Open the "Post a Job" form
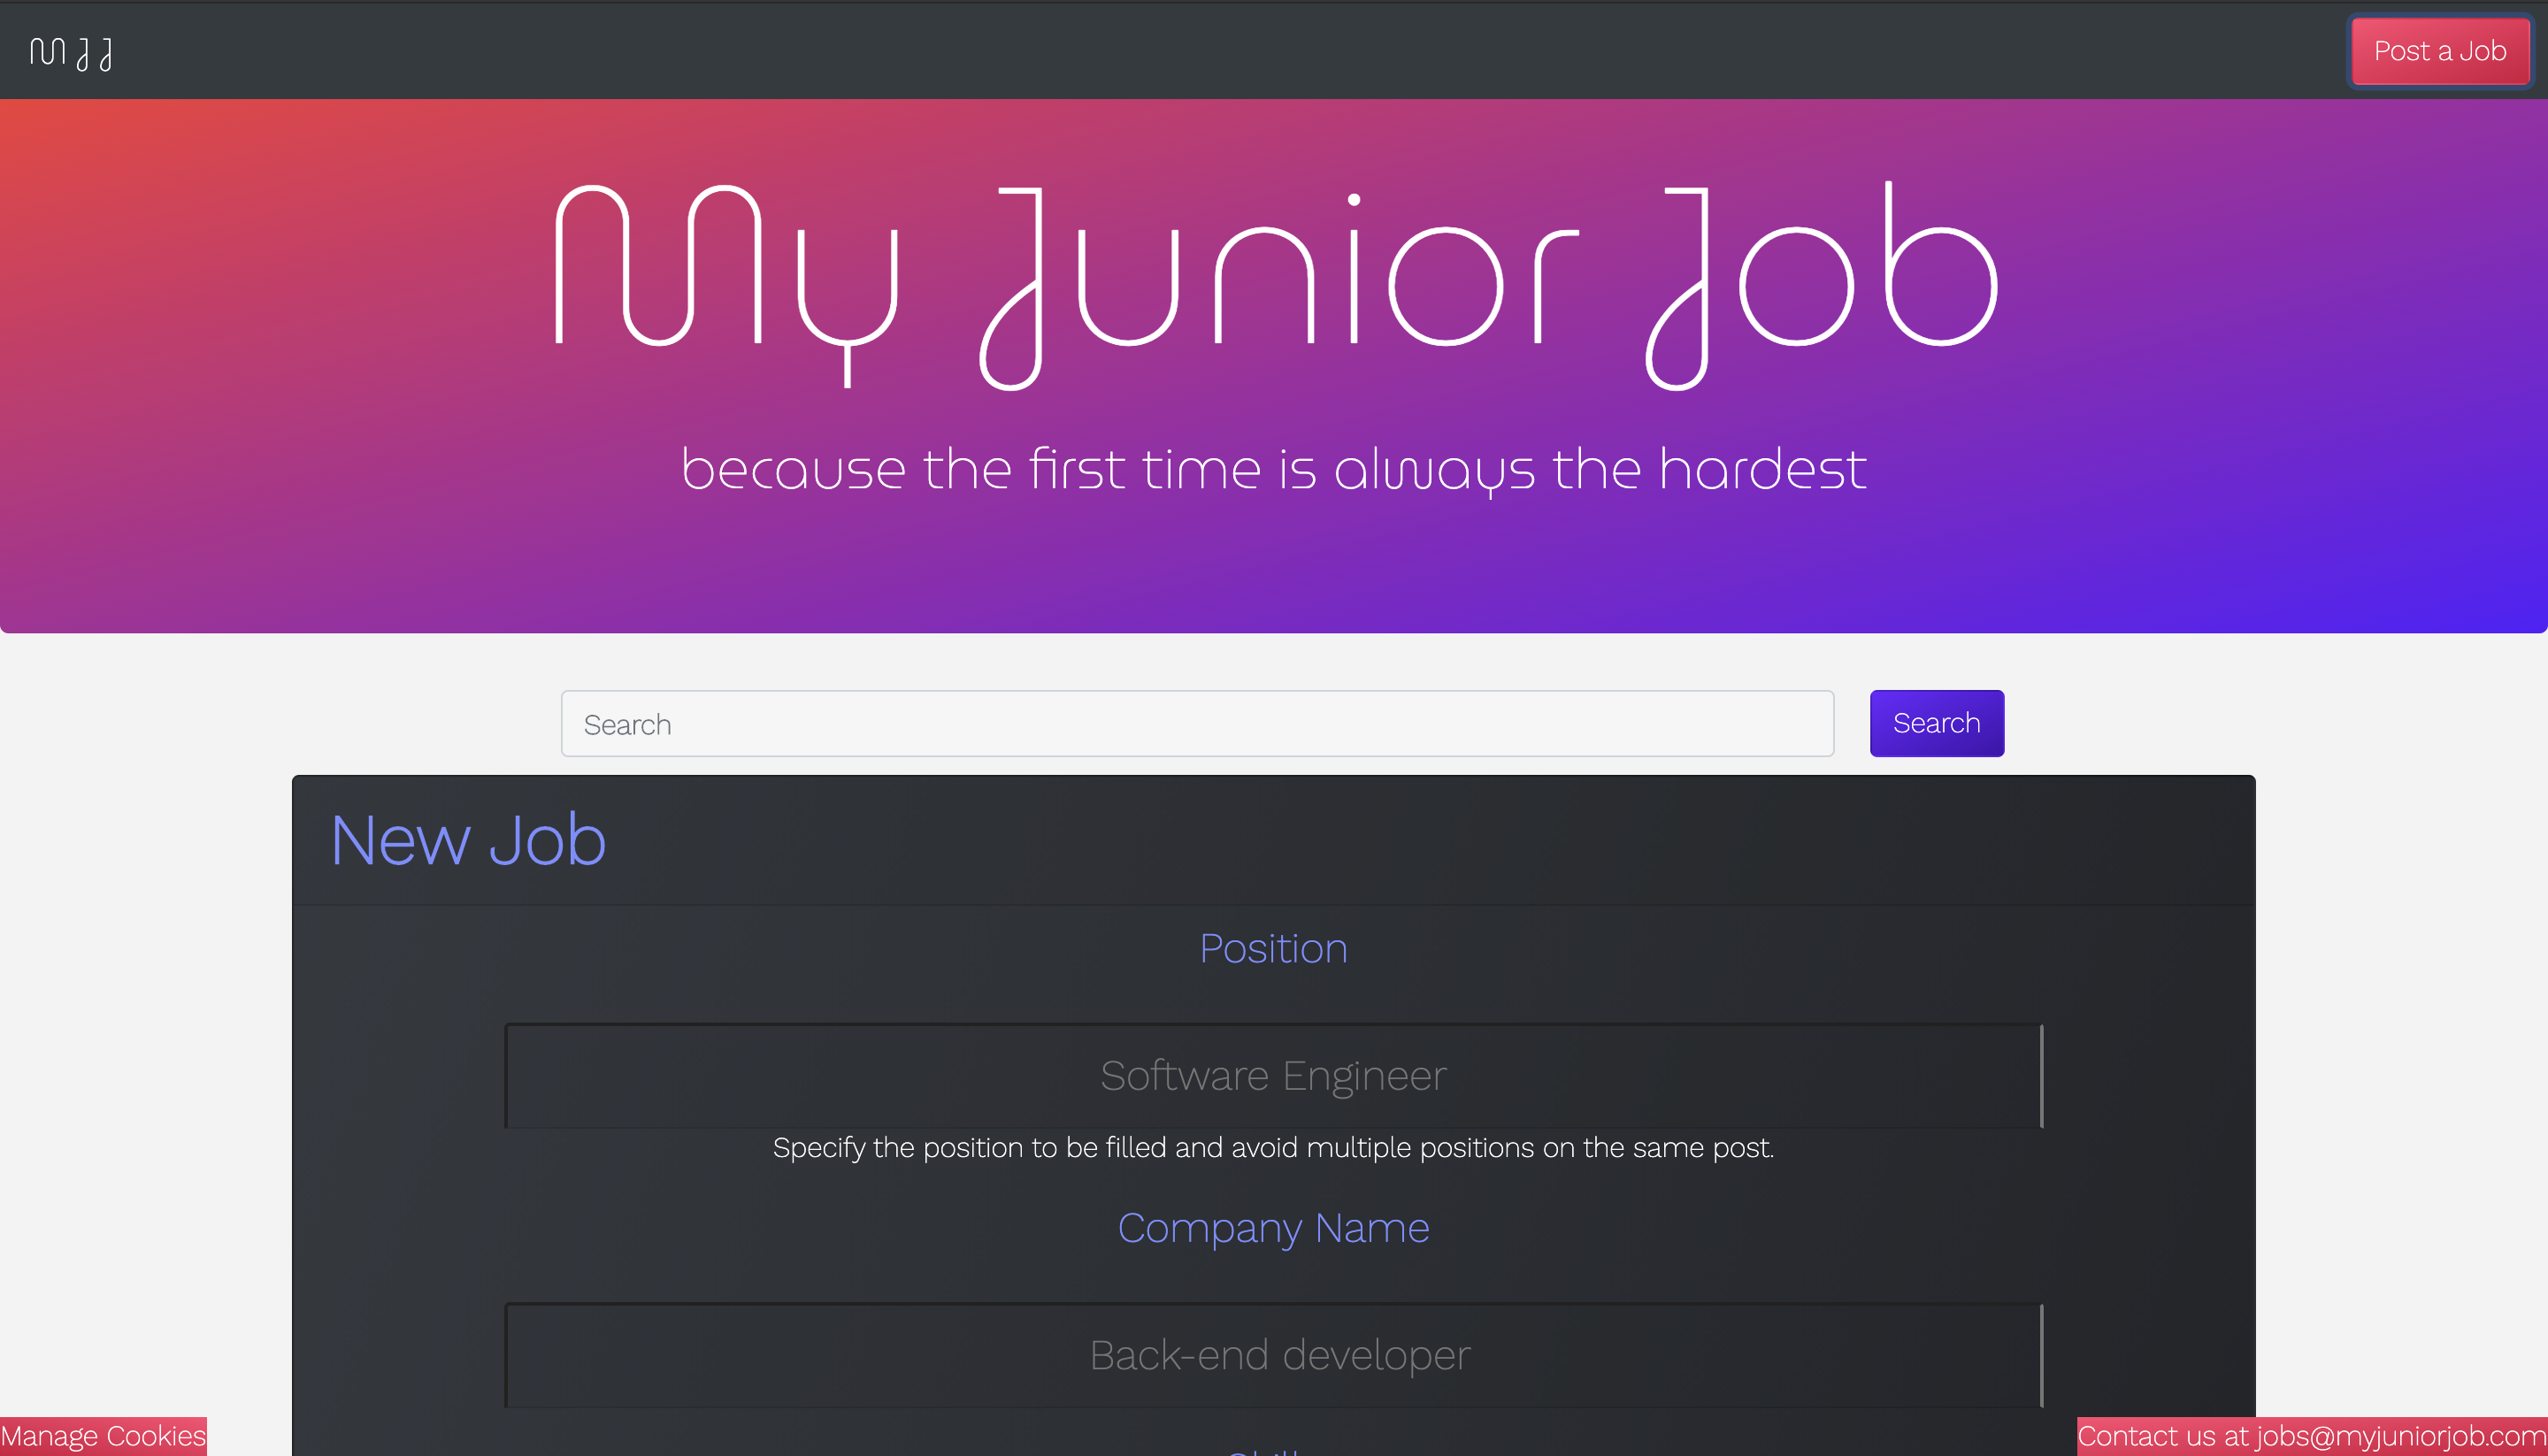The height and width of the screenshot is (1456, 2548). tap(2439, 51)
